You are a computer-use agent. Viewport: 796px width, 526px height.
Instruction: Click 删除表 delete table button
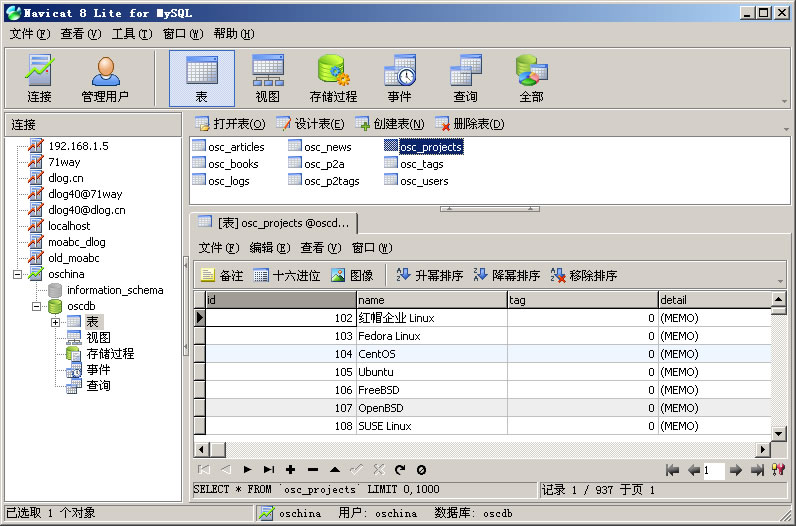click(x=469, y=124)
